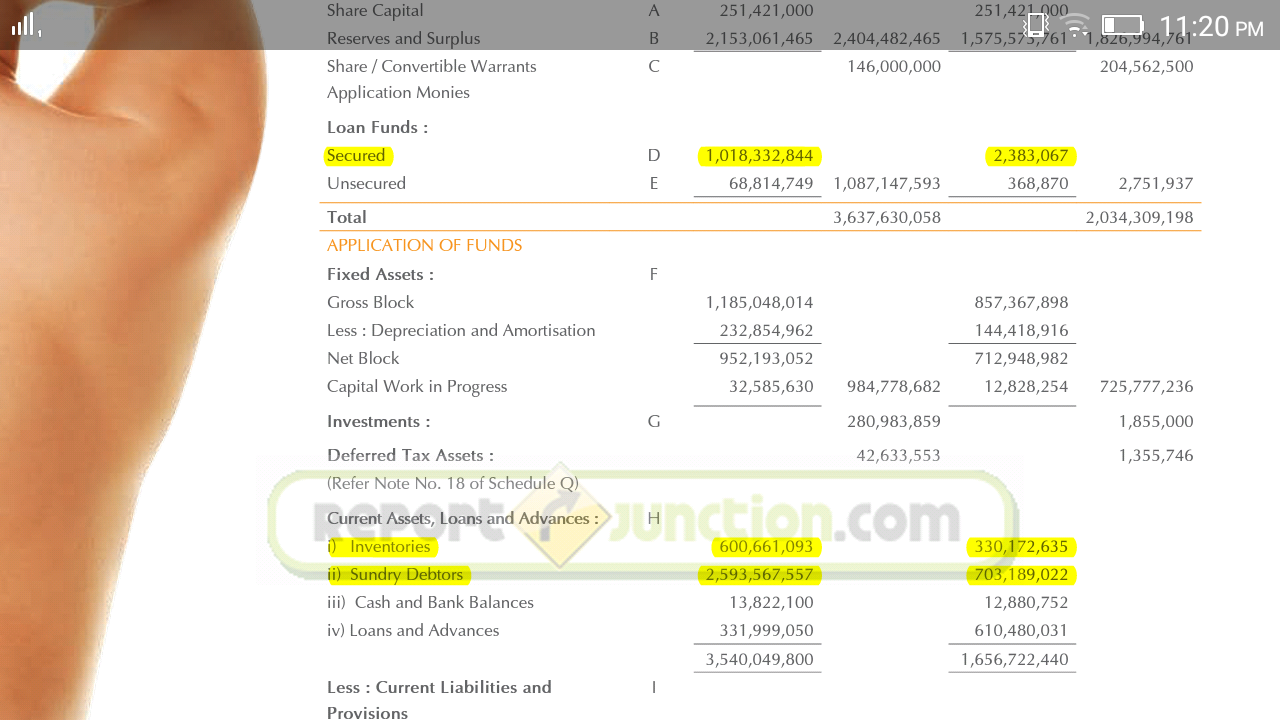Select net block value 712,948,982
This screenshot has height=720, width=1280.
tap(1021, 358)
